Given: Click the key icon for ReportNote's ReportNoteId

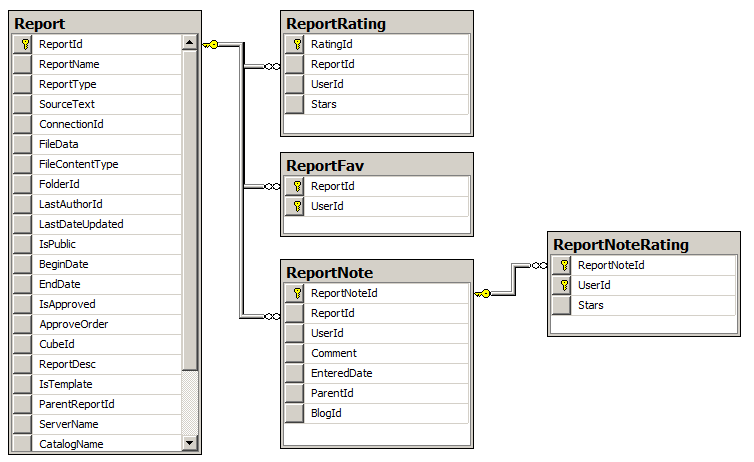Looking at the screenshot, I should pyautogui.click(x=295, y=293).
